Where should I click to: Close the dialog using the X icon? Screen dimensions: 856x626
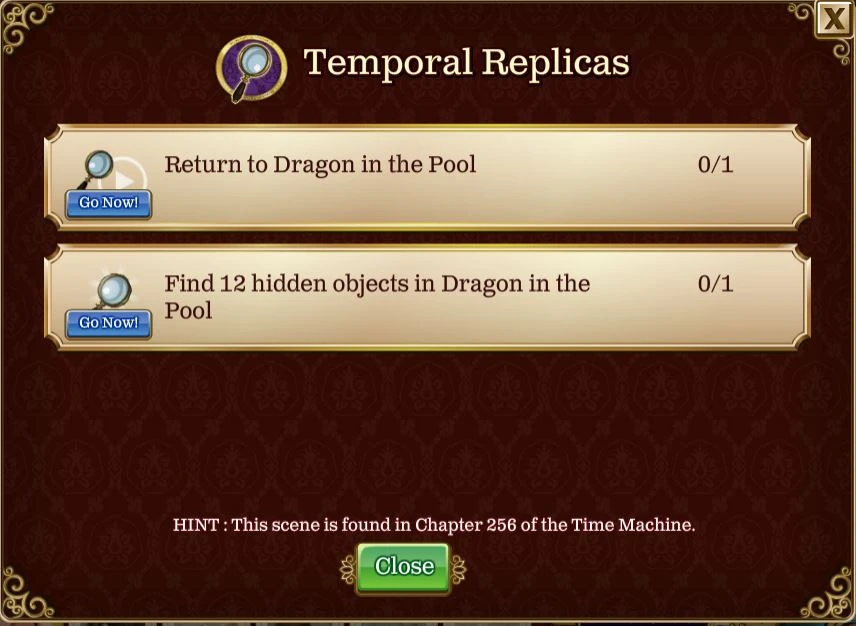pyautogui.click(x=834, y=19)
